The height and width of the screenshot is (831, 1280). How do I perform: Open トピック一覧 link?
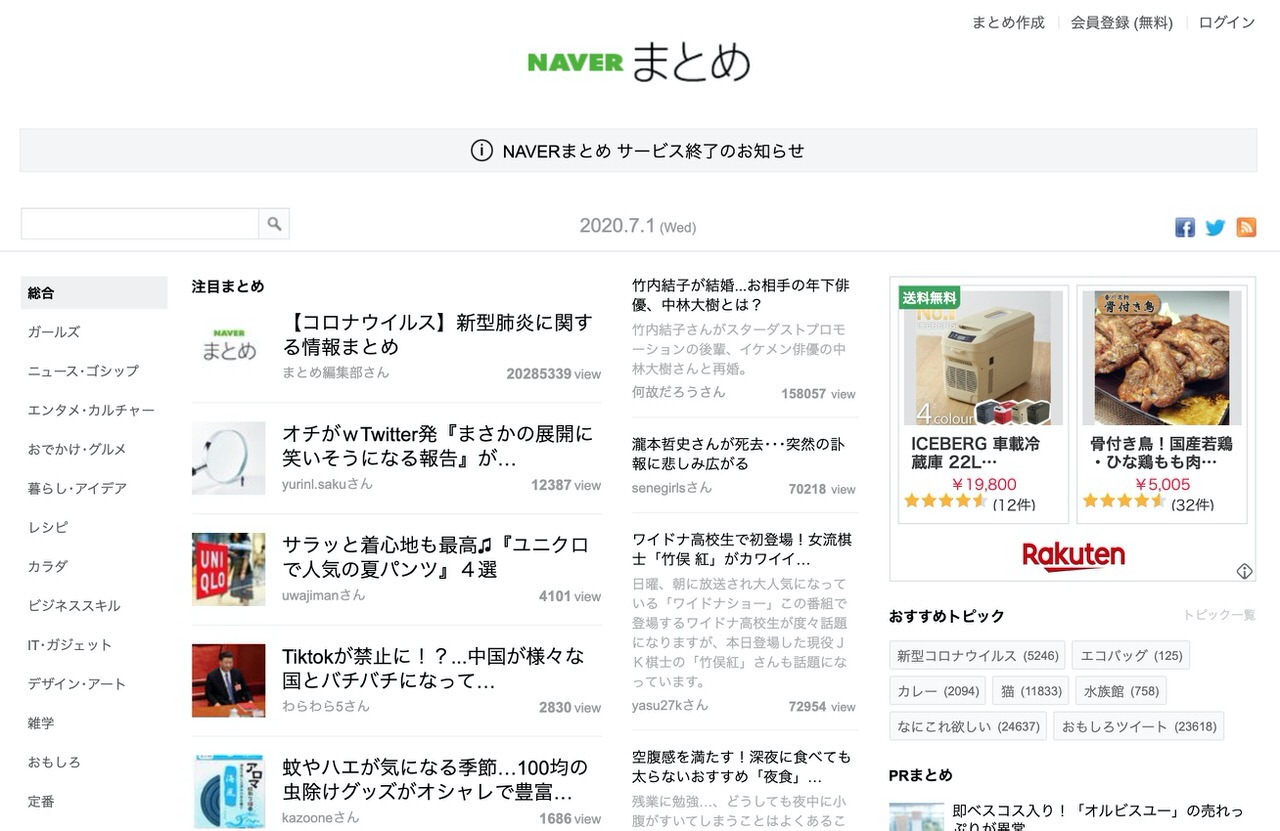1219,615
